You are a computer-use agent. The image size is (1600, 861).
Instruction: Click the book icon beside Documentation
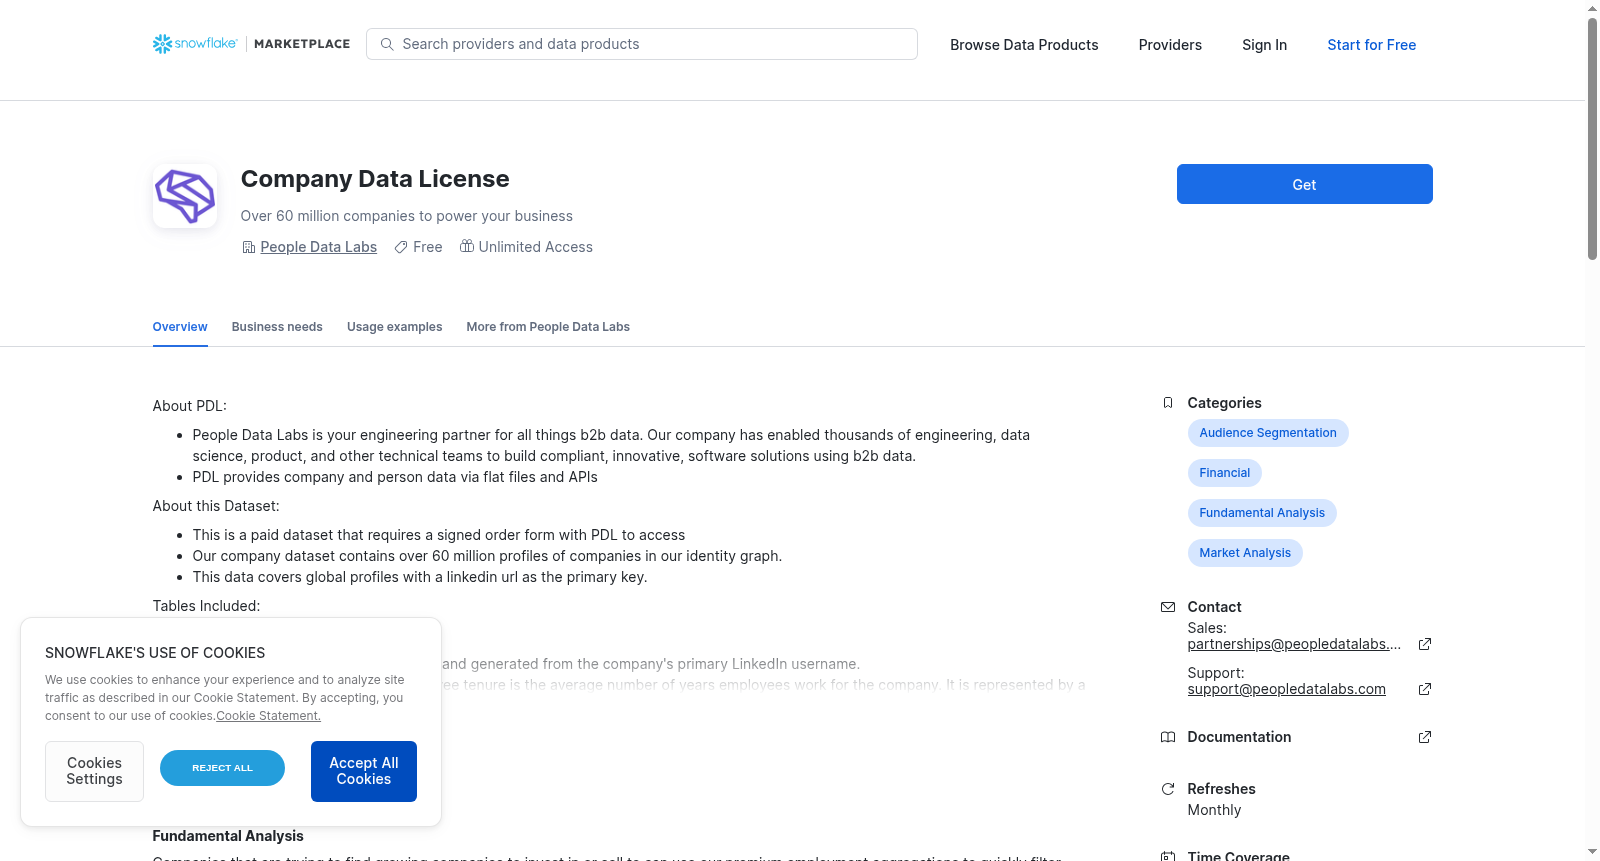coord(1168,737)
